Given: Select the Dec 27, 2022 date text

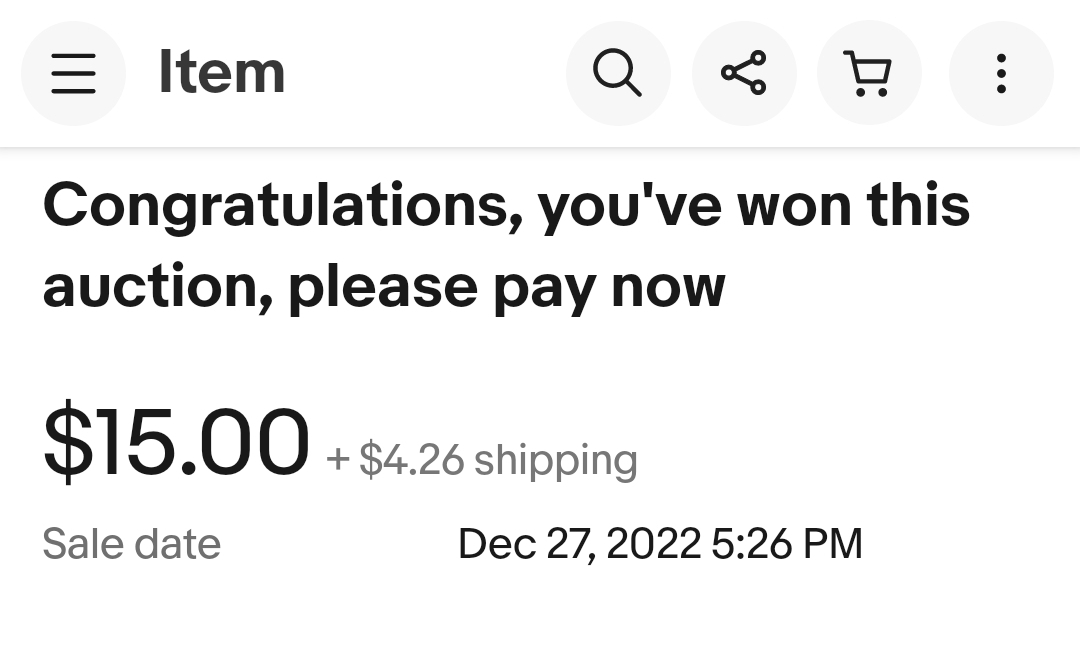Looking at the screenshot, I should (x=579, y=544).
